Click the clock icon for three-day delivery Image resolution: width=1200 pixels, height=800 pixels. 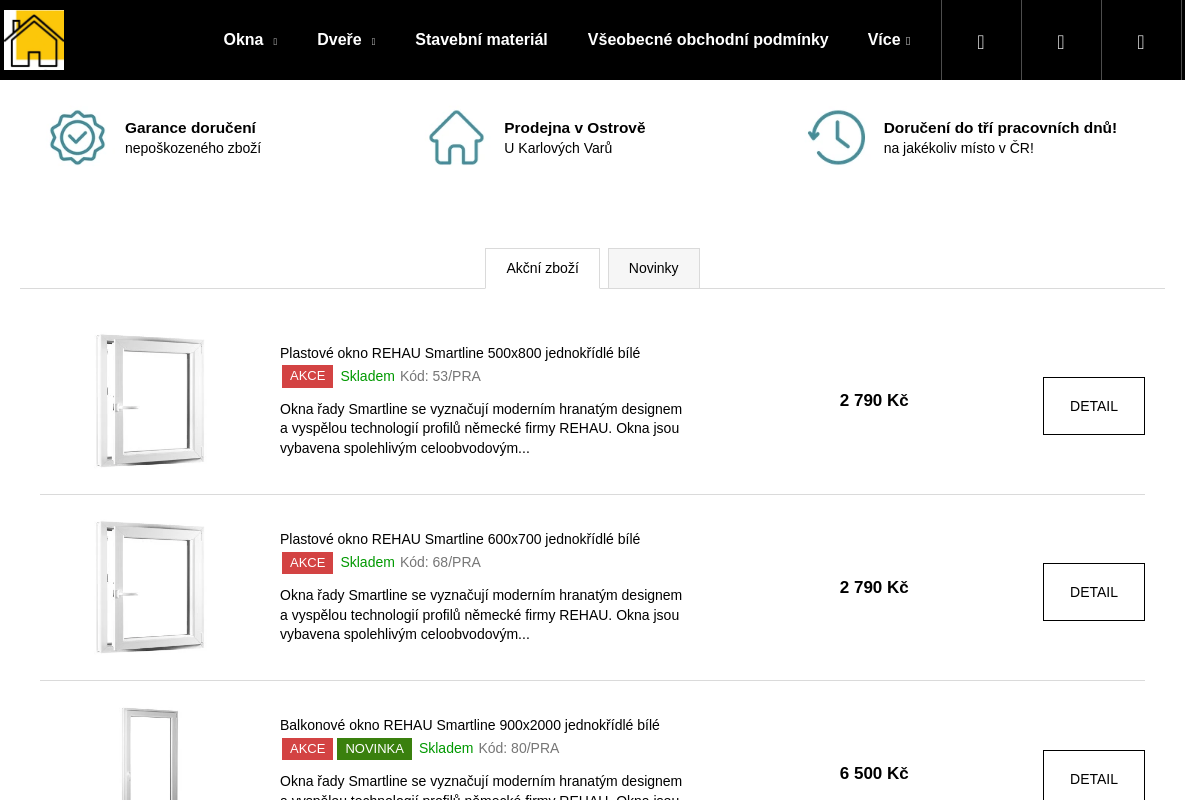(x=836, y=138)
